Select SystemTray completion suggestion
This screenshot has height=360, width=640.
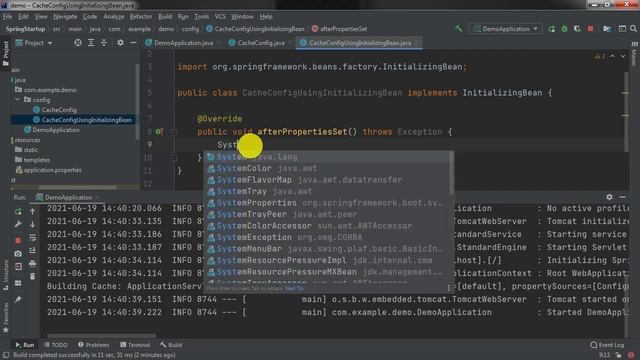tap(329, 191)
